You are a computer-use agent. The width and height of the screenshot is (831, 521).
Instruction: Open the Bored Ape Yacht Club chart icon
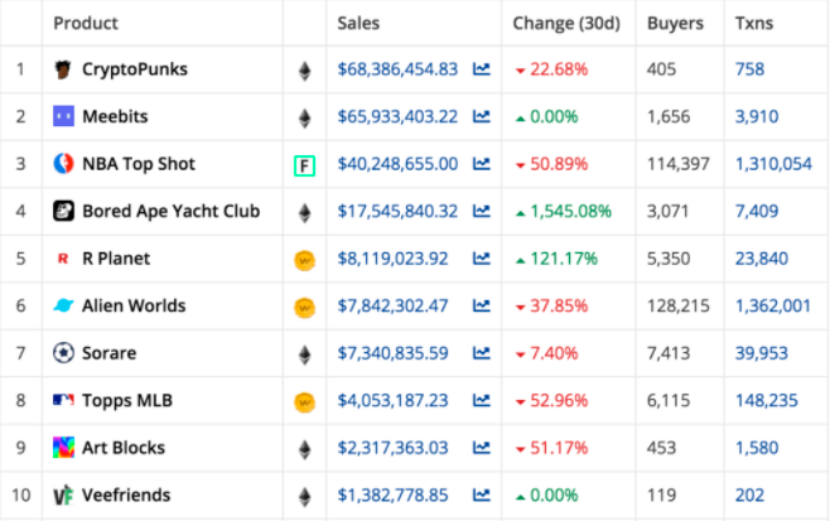click(x=481, y=211)
